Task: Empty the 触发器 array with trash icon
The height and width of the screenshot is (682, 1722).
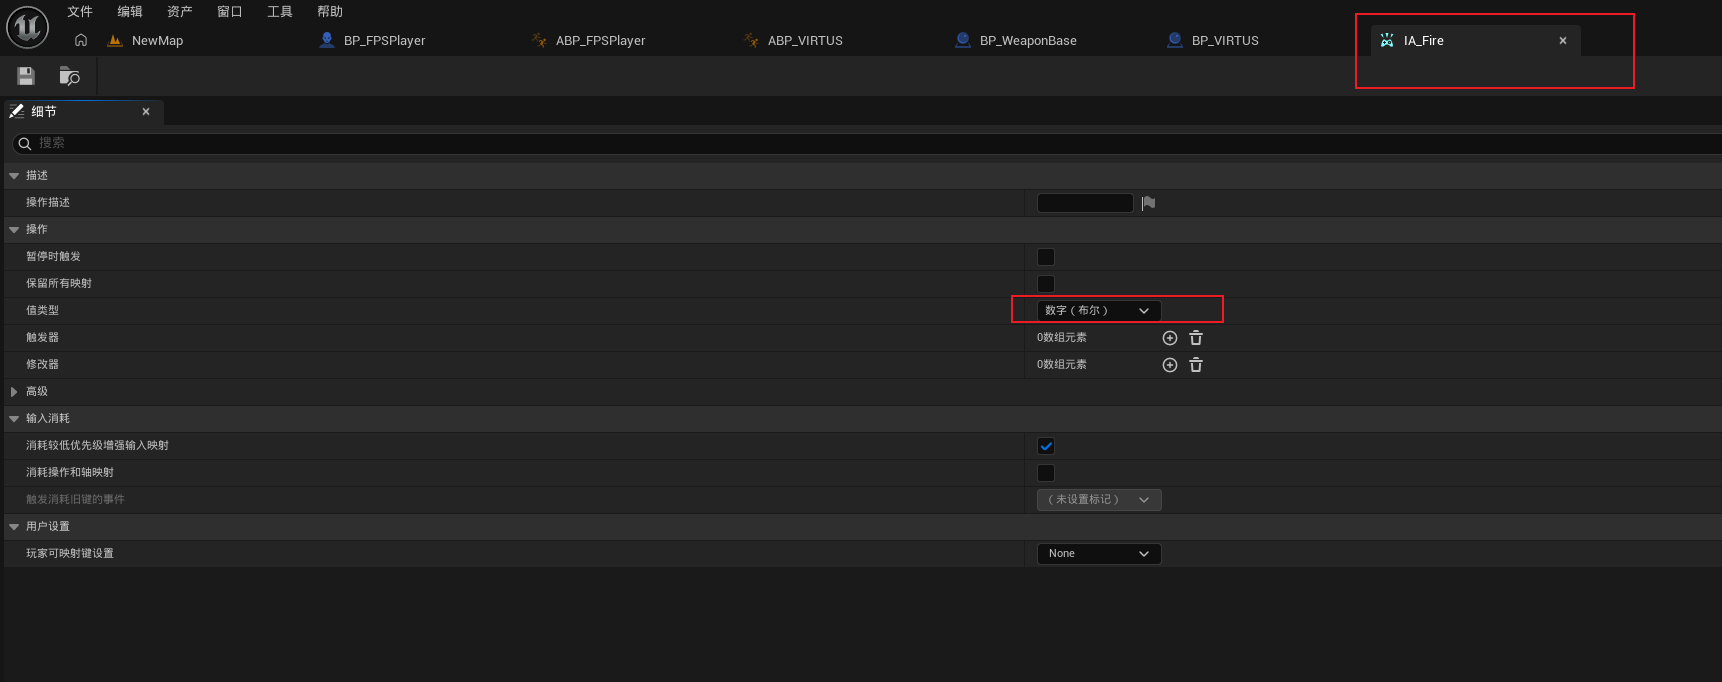Action: pos(1196,338)
